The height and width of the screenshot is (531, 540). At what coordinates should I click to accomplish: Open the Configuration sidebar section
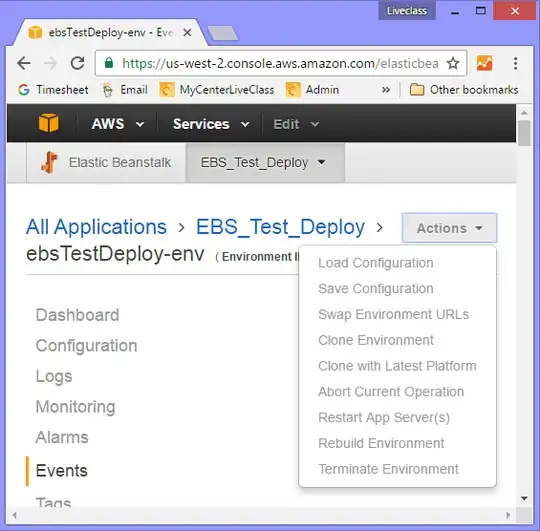point(86,346)
